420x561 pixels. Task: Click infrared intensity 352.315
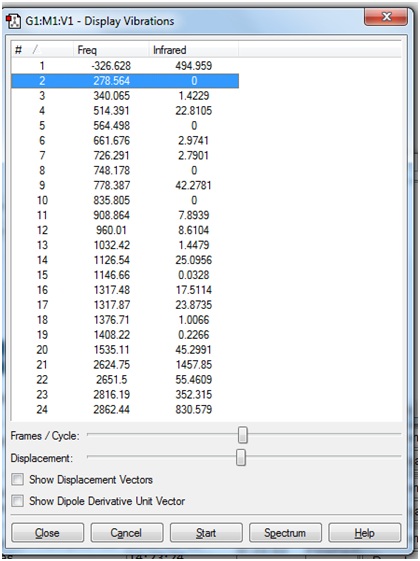coord(194,395)
